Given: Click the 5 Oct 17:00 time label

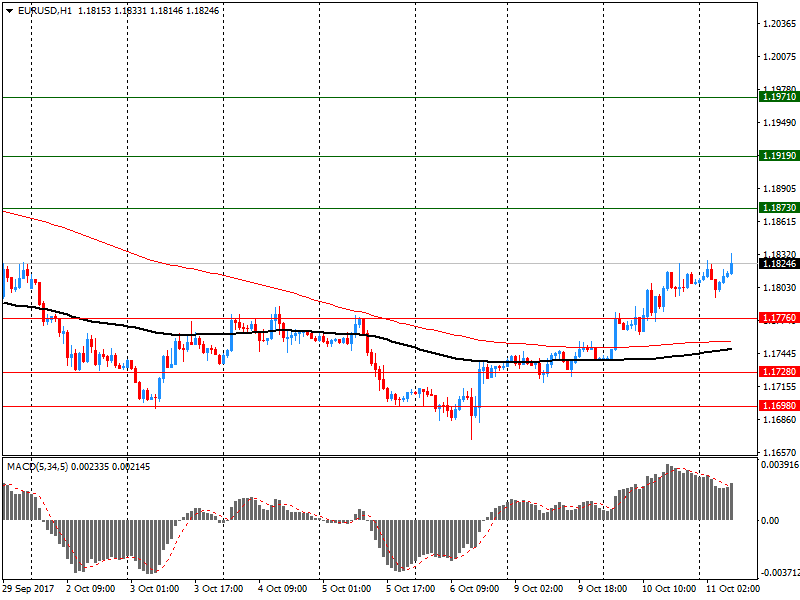Looking at the screenshot, I should 411,589.
